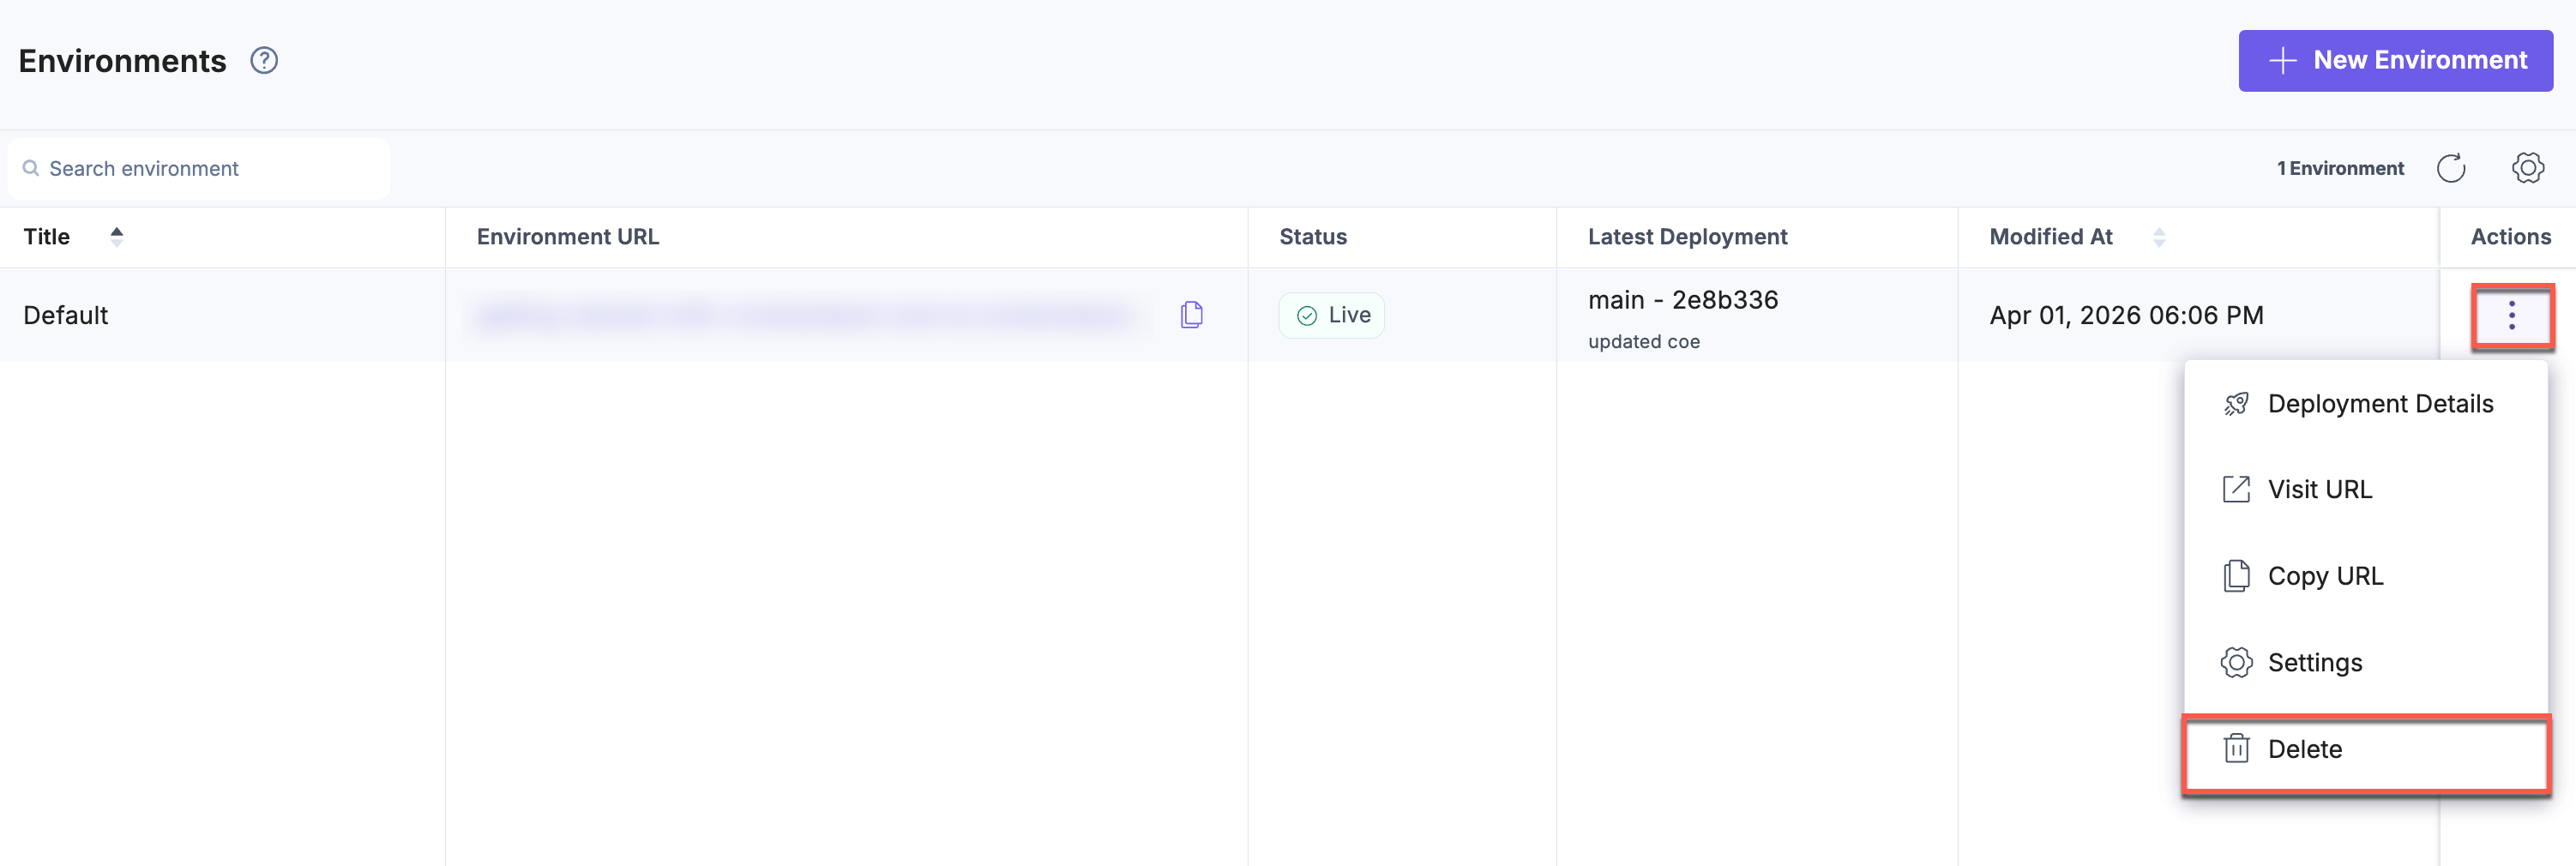
Task: Click the external link icon beside Visit URL
Action: coord(2237,489)
